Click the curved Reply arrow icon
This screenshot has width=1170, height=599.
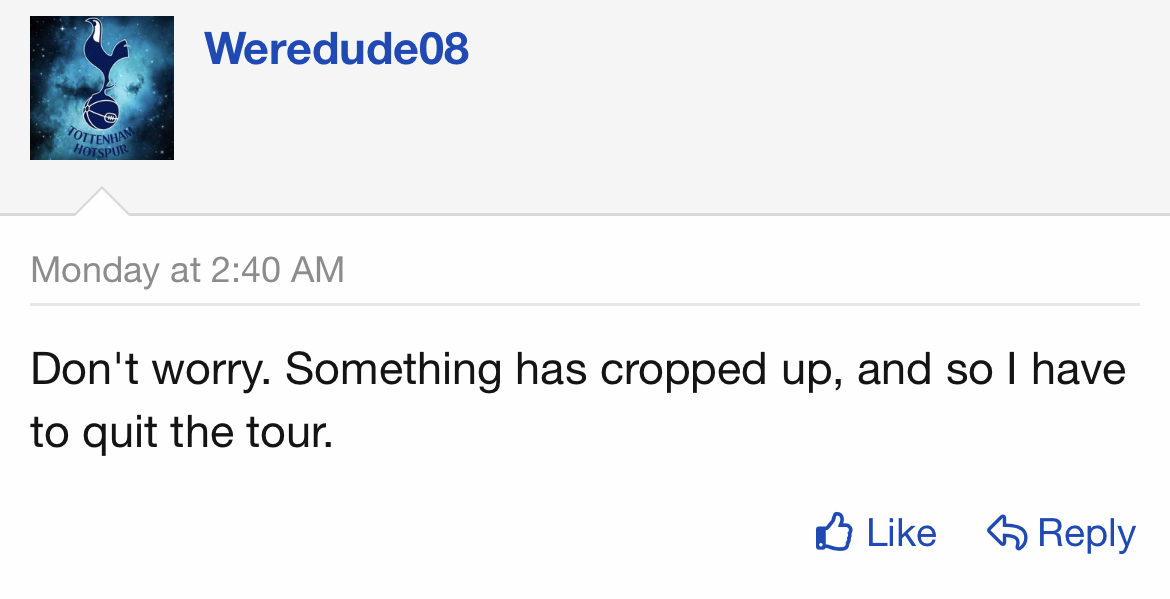(1007, 533)
